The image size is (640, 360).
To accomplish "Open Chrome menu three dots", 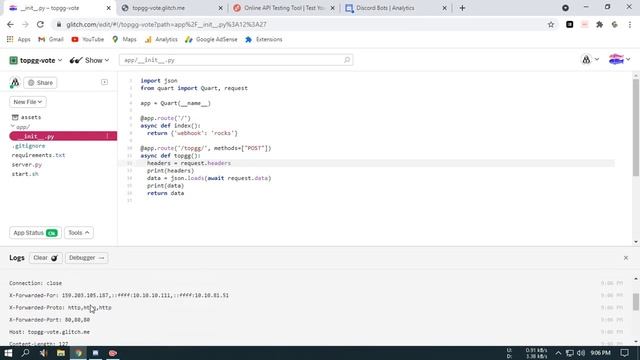I will (x=630, y=24).
